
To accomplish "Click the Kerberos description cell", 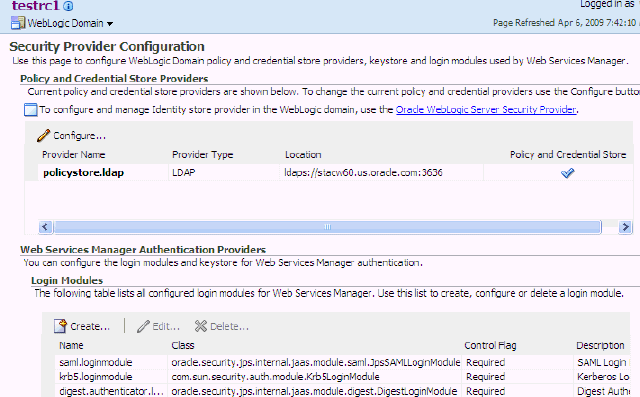I will point(603,377).
